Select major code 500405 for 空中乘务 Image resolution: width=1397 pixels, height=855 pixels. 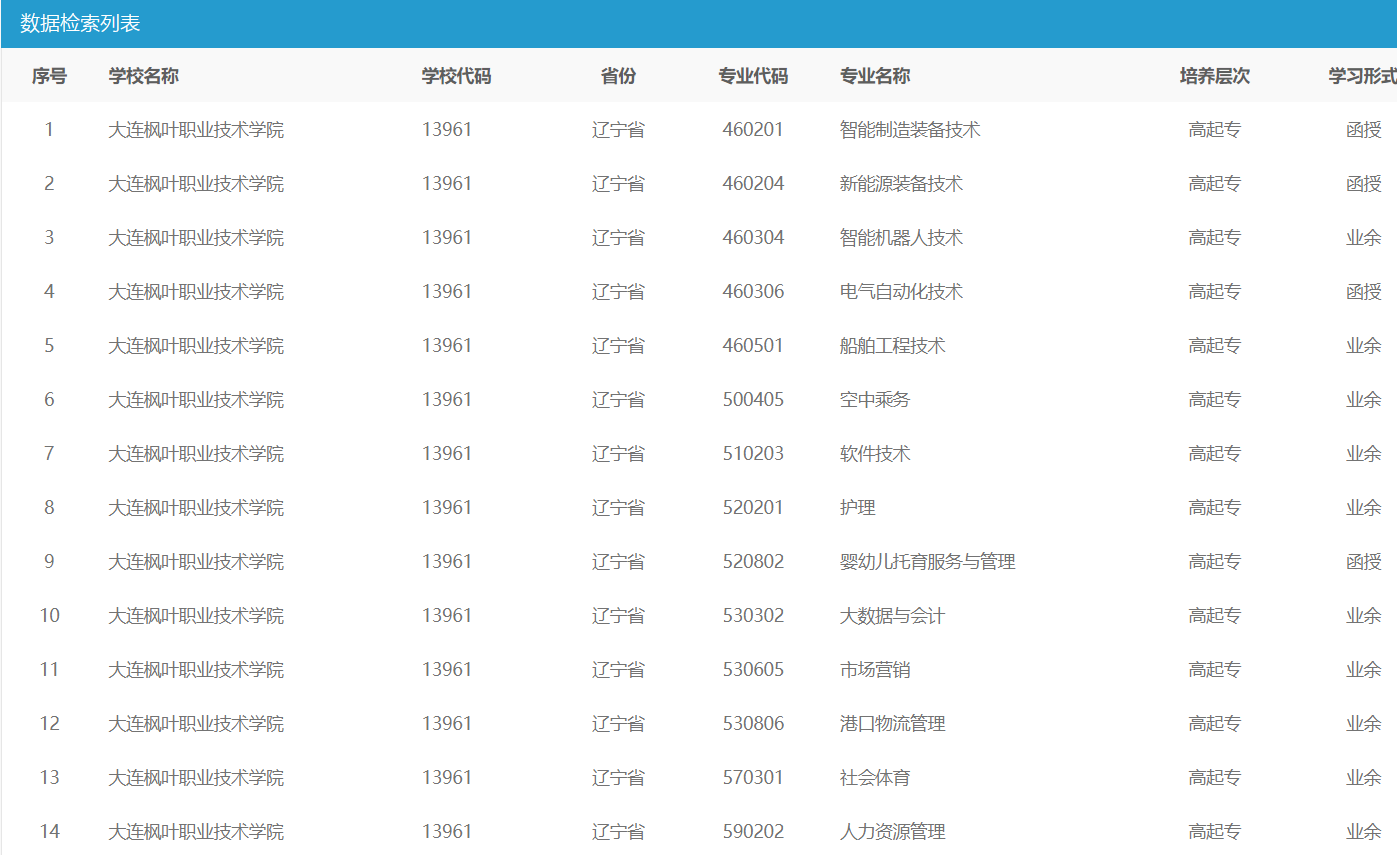point(753,400)
